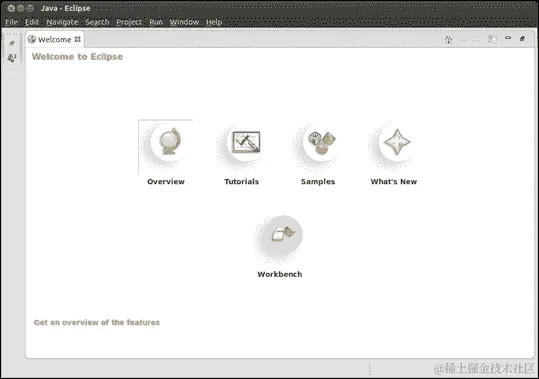Open the Project menu
This screenshot has height=379, width=539.
tap(129, 22)
